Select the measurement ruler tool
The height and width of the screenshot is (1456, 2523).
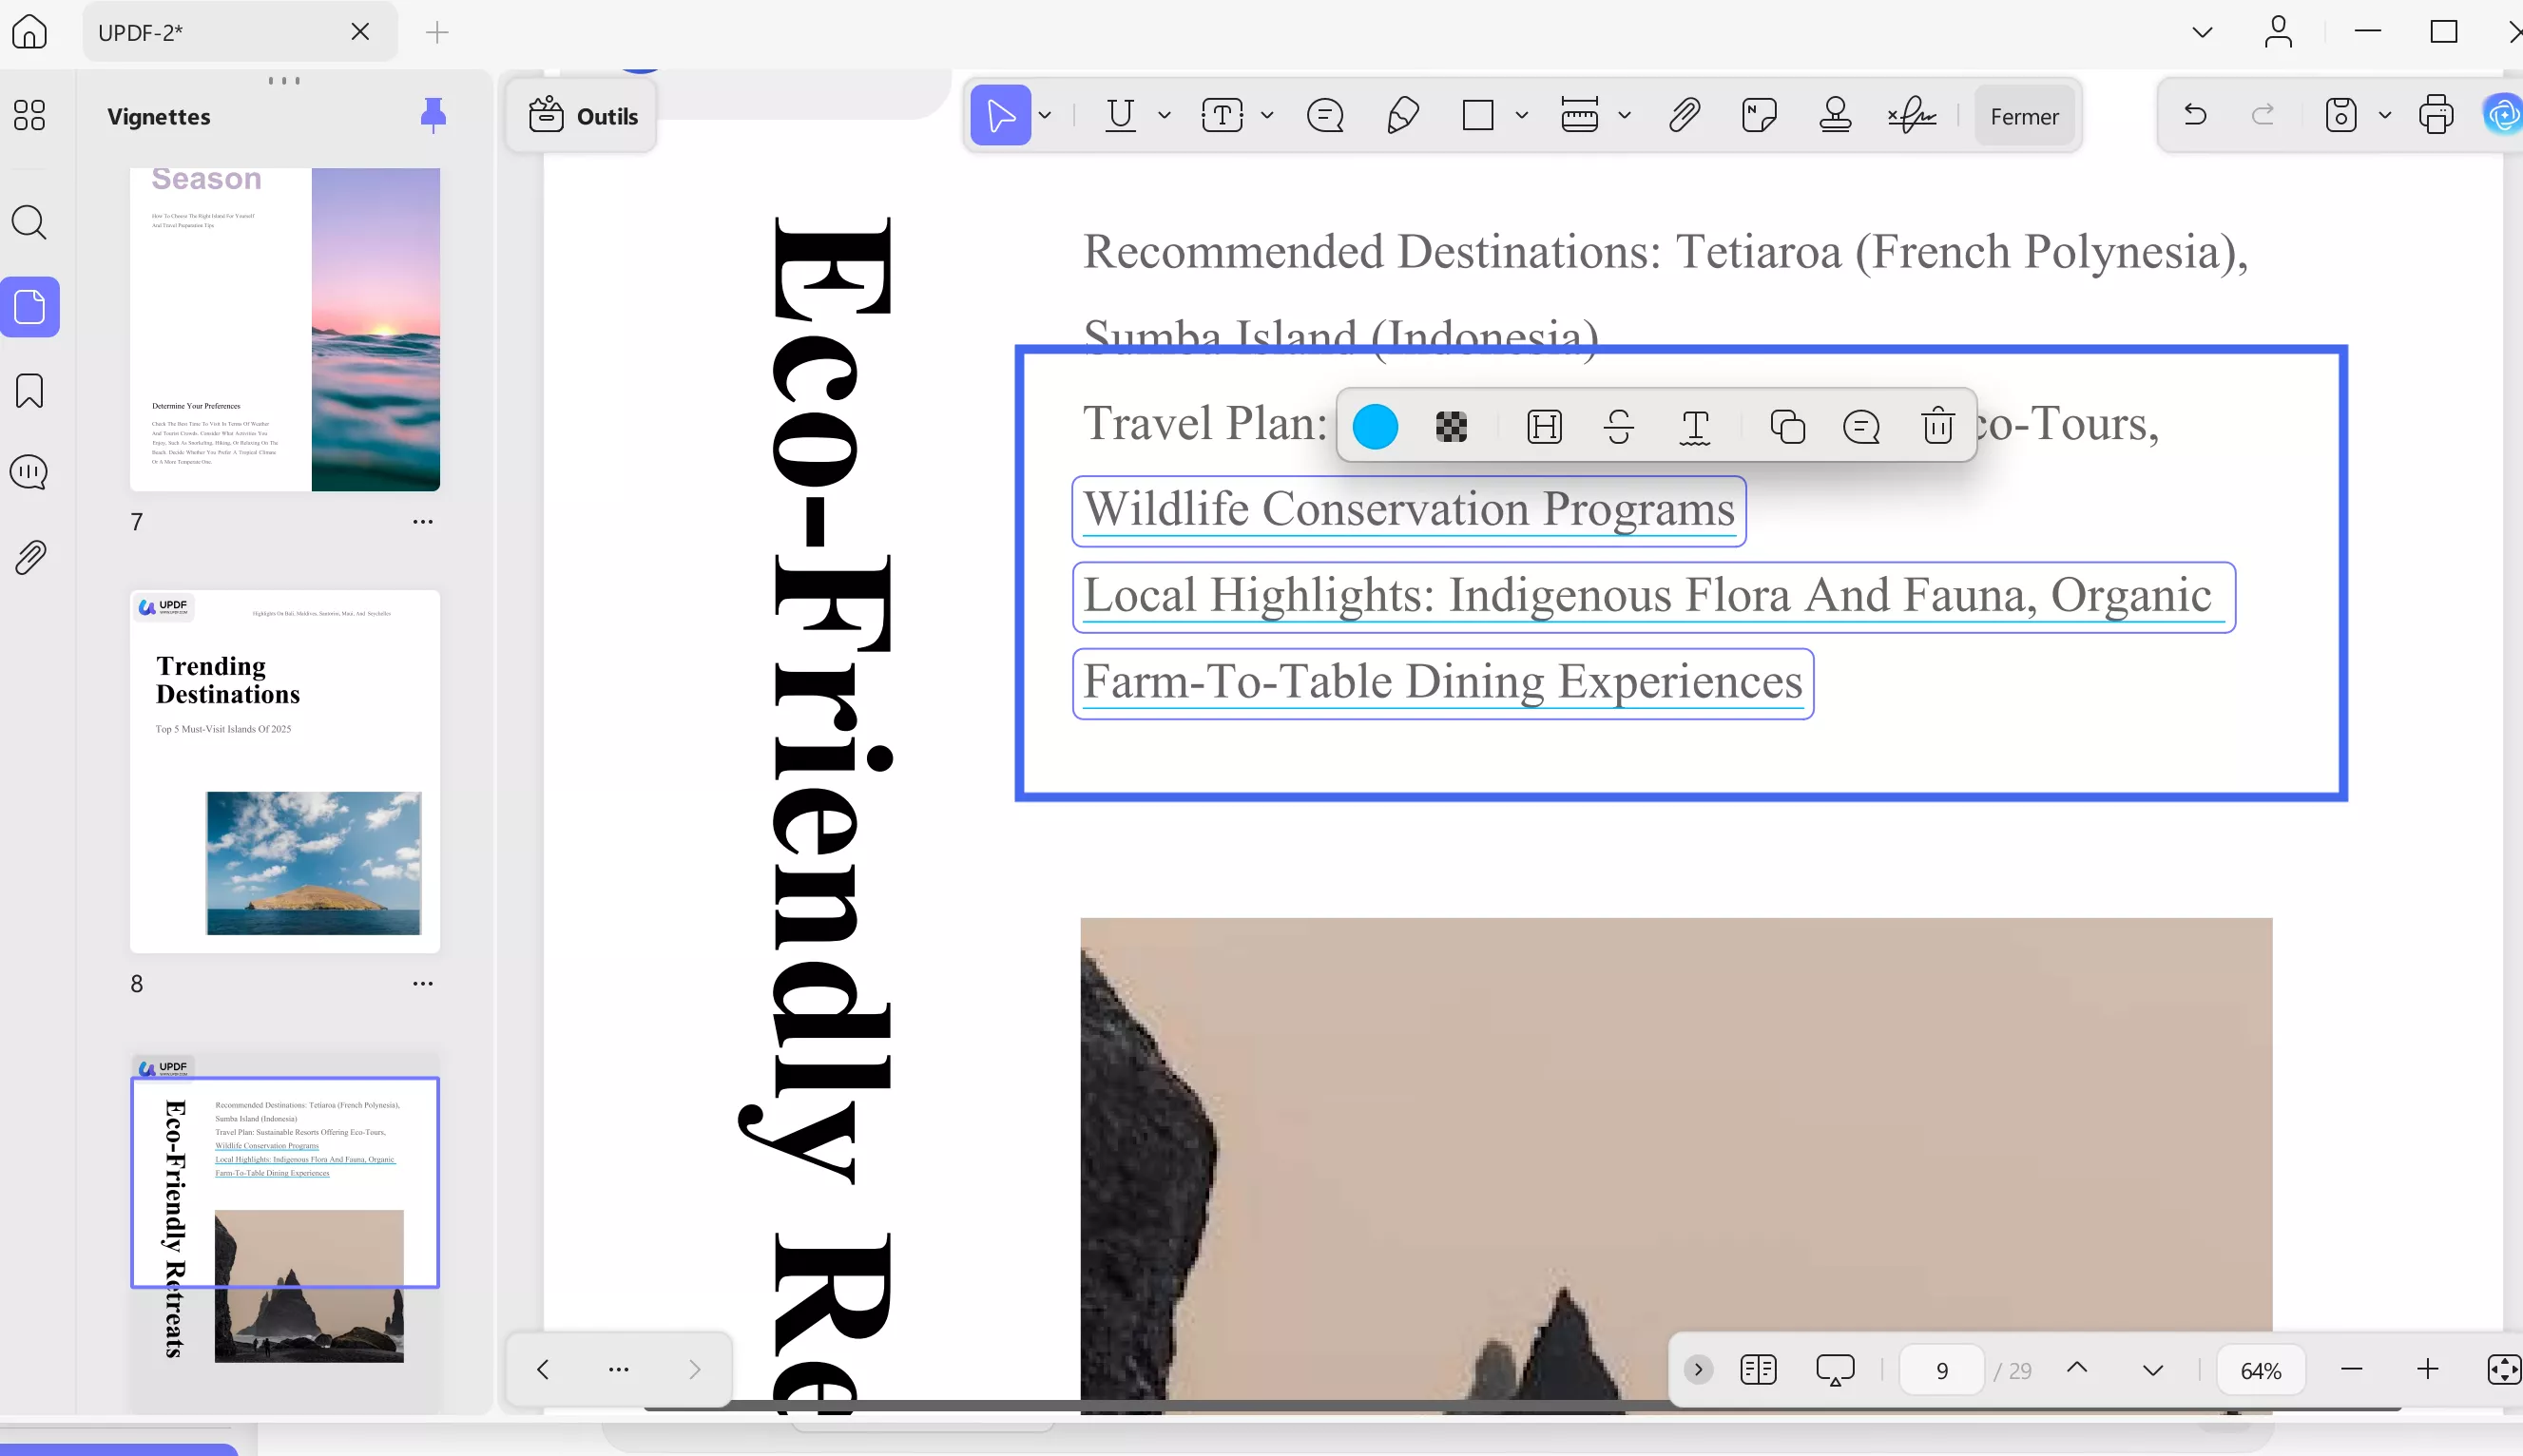pyautogui.click(x=1580, y=116)
